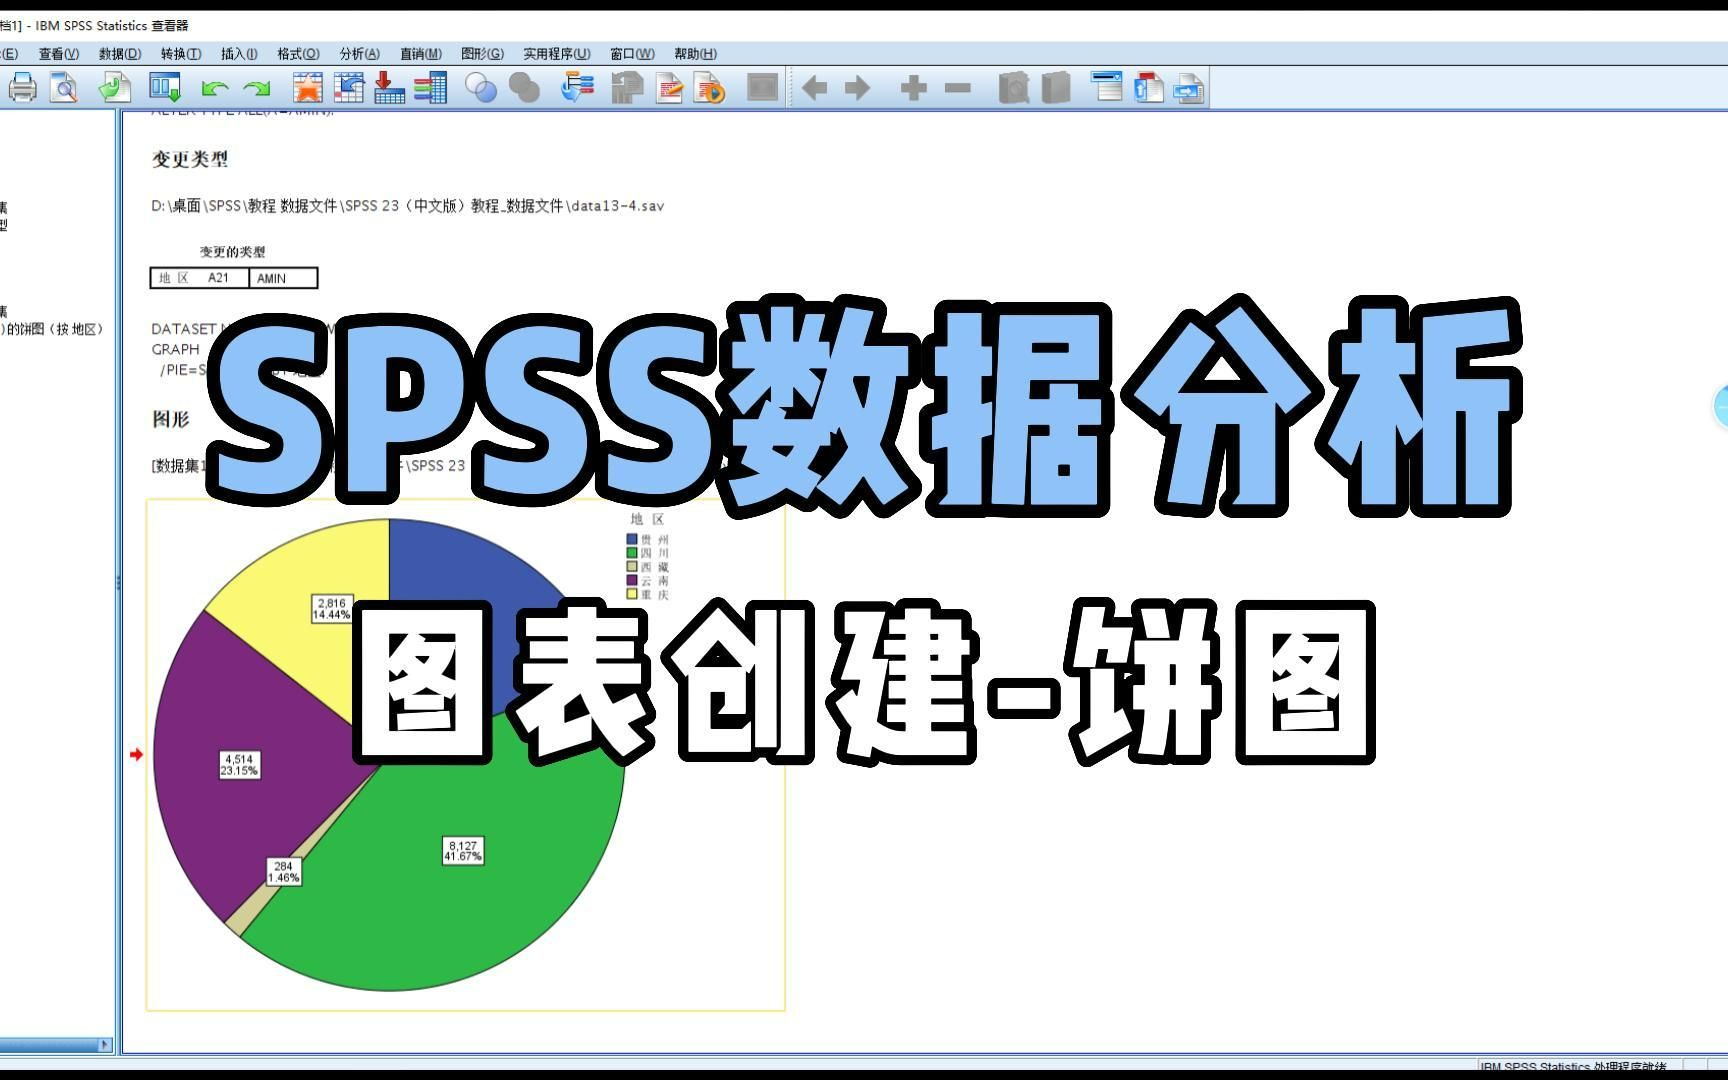Open the 数据(D) menu

coord(120,54)
